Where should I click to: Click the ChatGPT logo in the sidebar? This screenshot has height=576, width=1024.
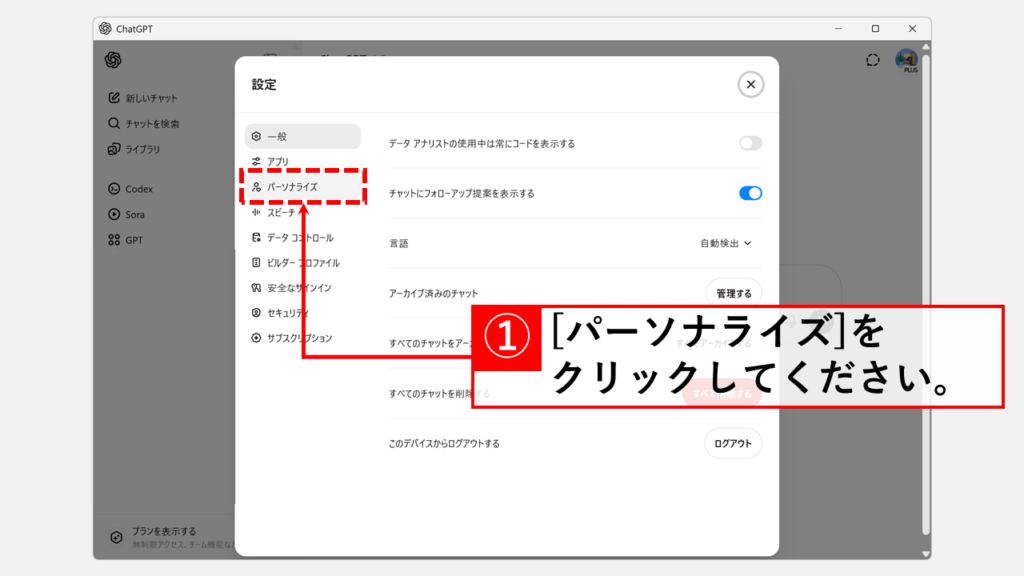tap(113, 60)
